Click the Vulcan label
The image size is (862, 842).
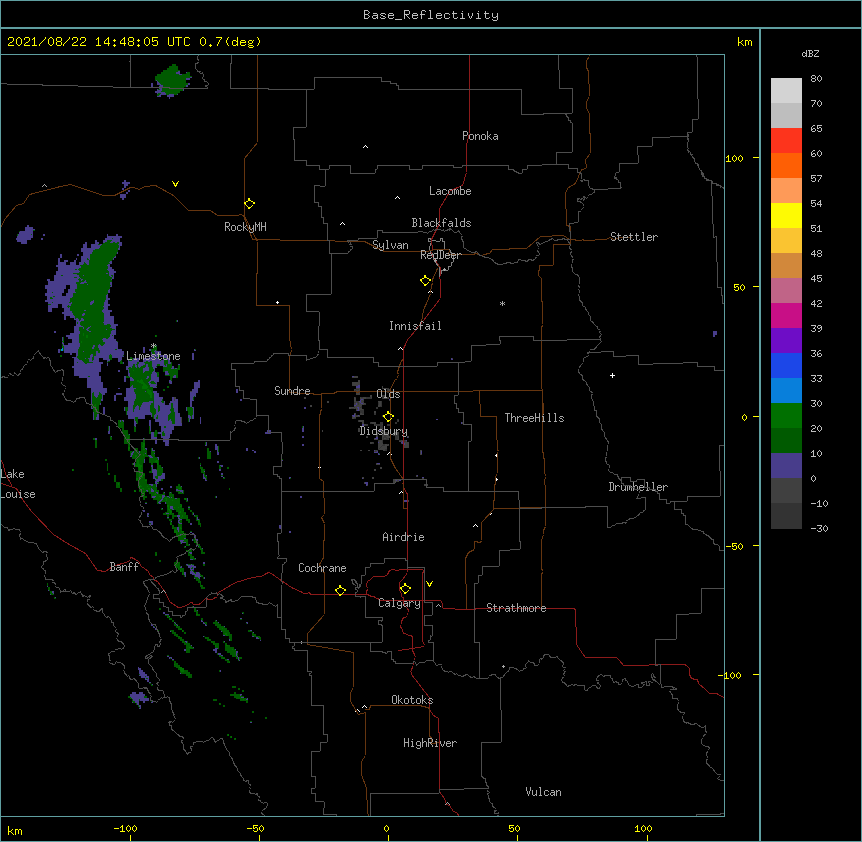click(543, 792)
